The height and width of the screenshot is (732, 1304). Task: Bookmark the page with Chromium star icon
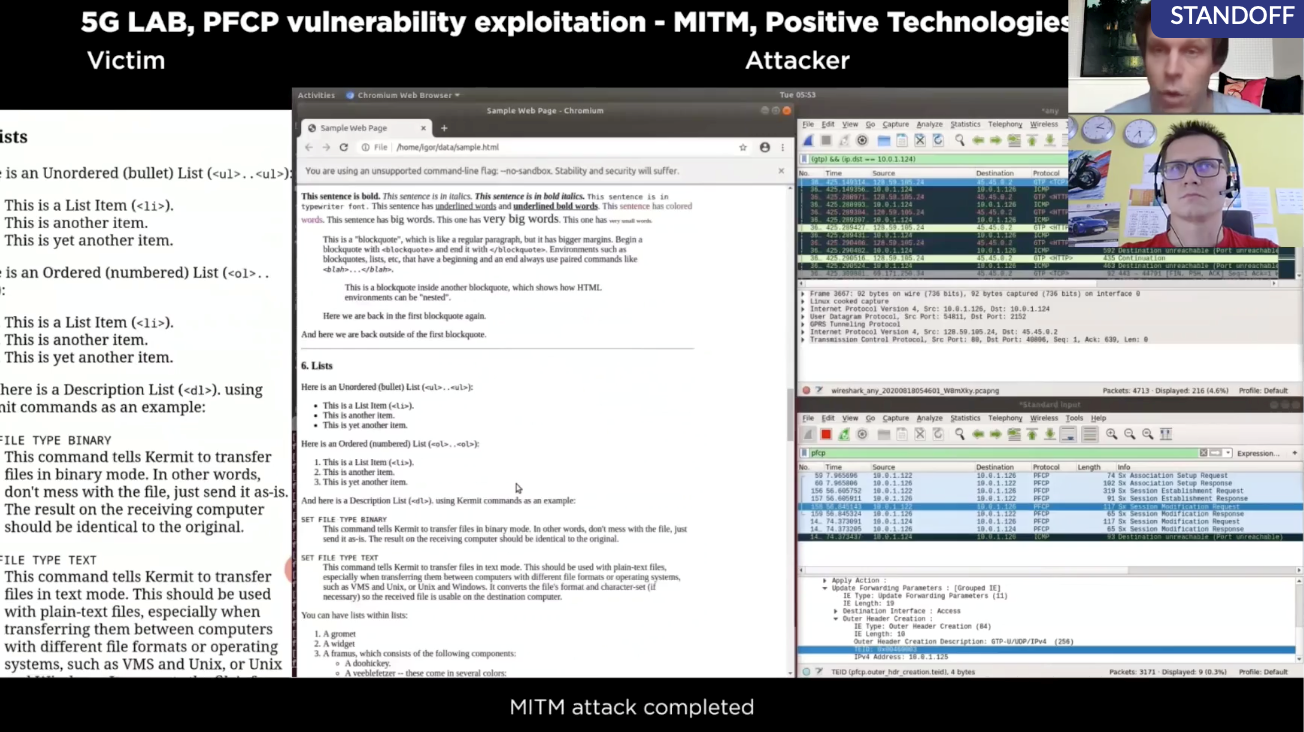click(743, 147)
